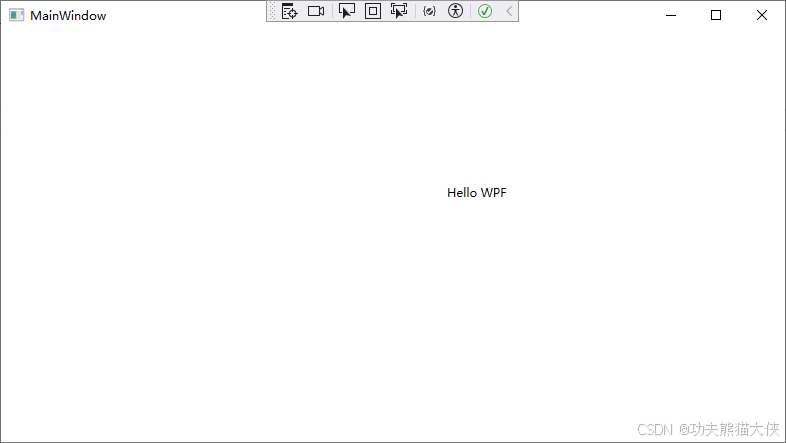The image size is (786, 443).
Task: Click the Hello WPF text
Action: (477, 193)
